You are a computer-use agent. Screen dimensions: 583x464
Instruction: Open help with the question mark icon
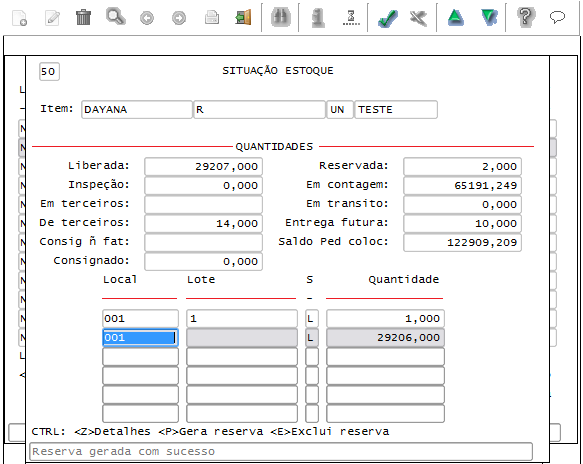tap(525, 17)
